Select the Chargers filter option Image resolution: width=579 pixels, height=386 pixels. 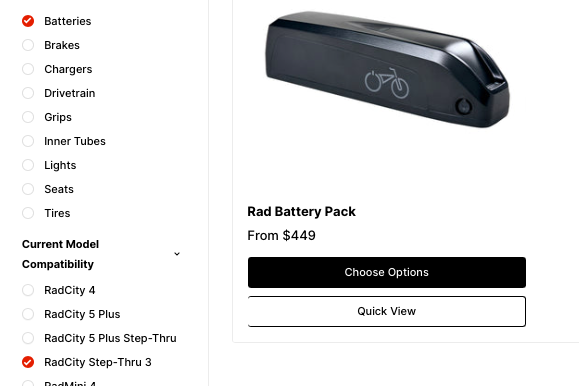point(28,69)
